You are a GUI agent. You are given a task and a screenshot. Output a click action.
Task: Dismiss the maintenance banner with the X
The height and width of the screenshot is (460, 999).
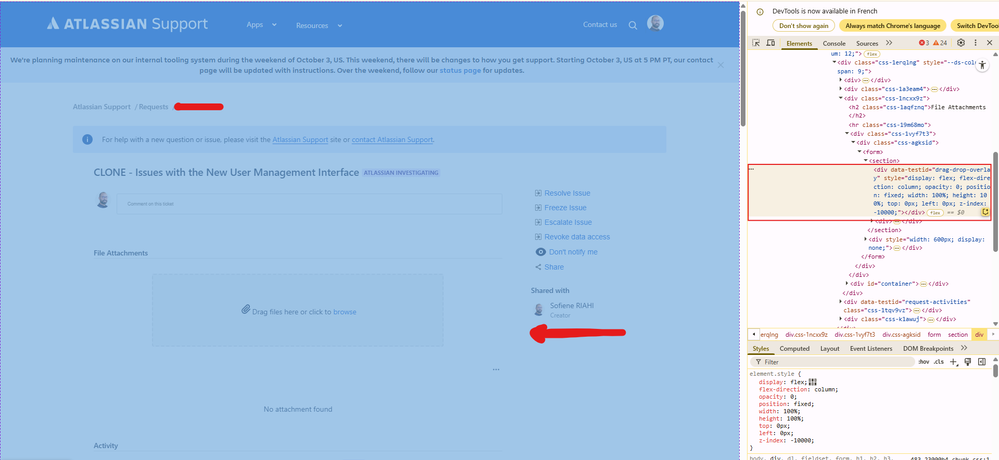pos(721,65)
